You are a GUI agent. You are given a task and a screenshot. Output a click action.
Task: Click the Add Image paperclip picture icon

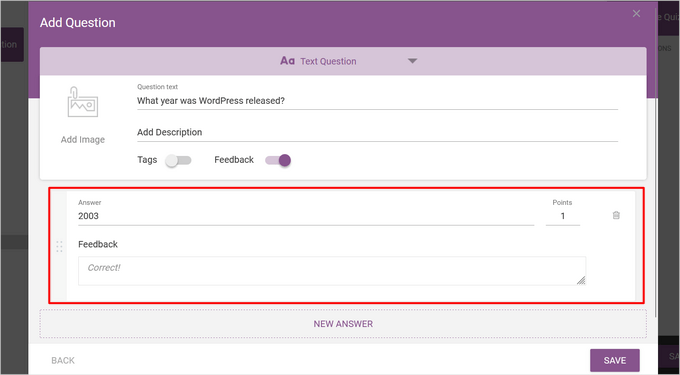tap(82, 102)
